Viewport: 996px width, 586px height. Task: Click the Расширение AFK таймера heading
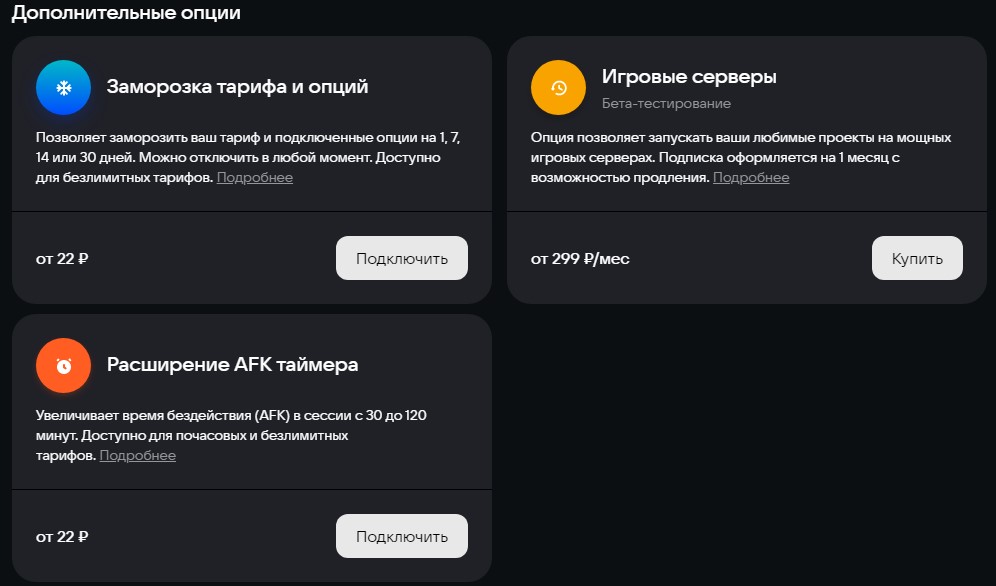[231, 365]
